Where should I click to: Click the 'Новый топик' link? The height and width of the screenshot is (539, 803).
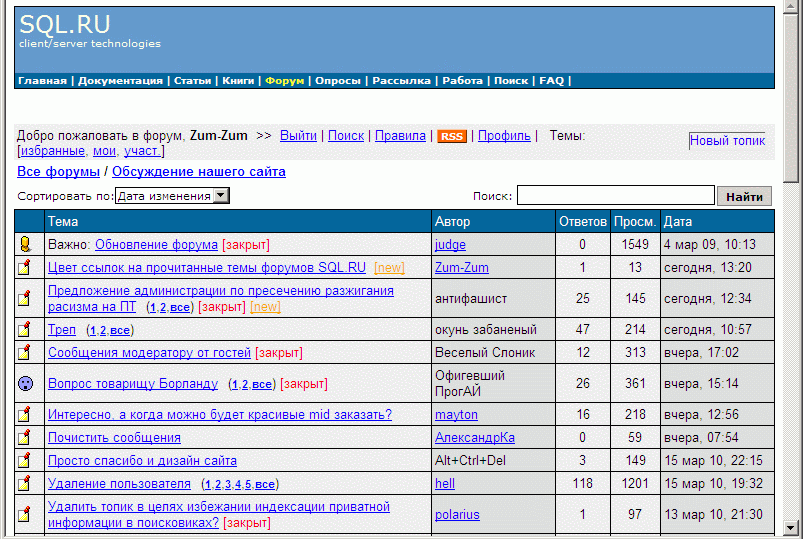[x=727, y=141]
